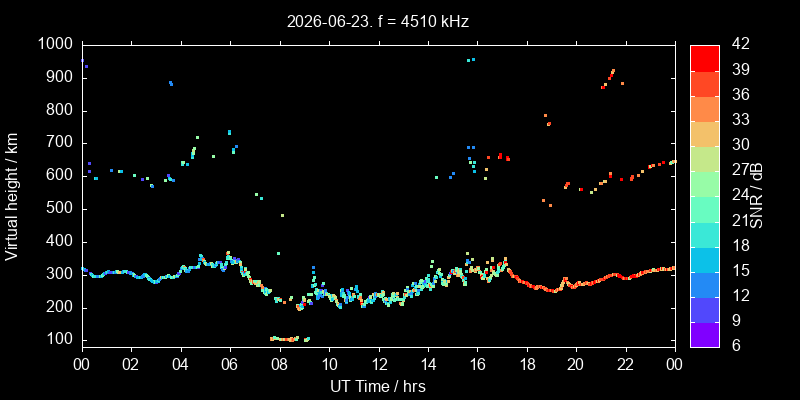800x400 pixels.
Task: Click the 100 km echo cluster near 08 hours
Action: pyautogui.click(x=289, y=339)
